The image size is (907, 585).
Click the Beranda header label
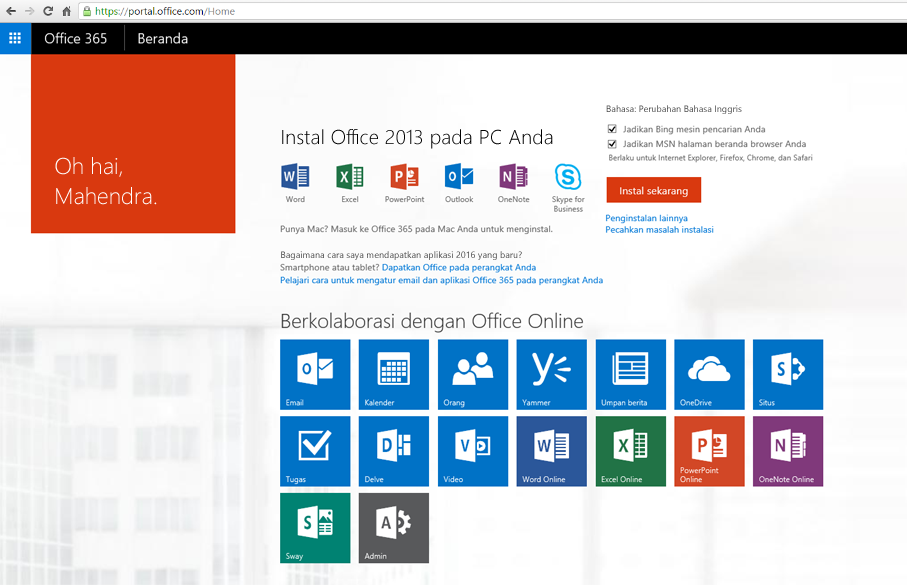(163, 39)
